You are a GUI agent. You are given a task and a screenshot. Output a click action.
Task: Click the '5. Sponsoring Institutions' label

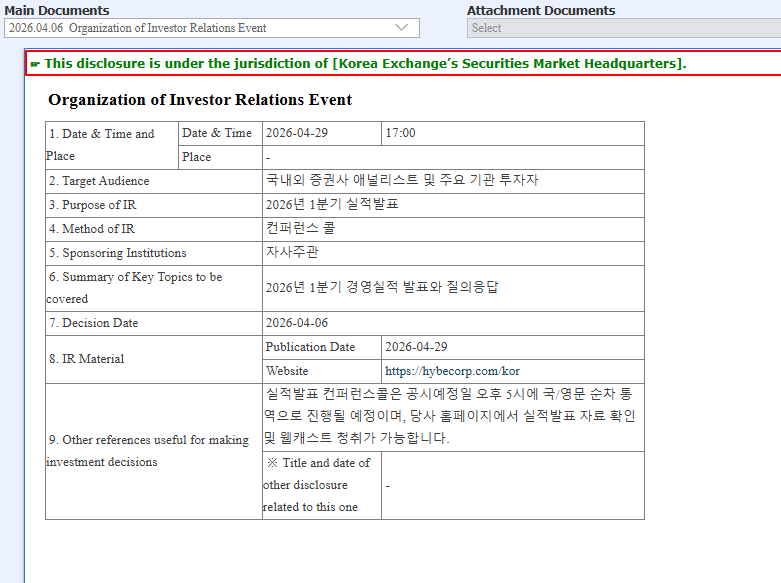[x=118, y=253]
